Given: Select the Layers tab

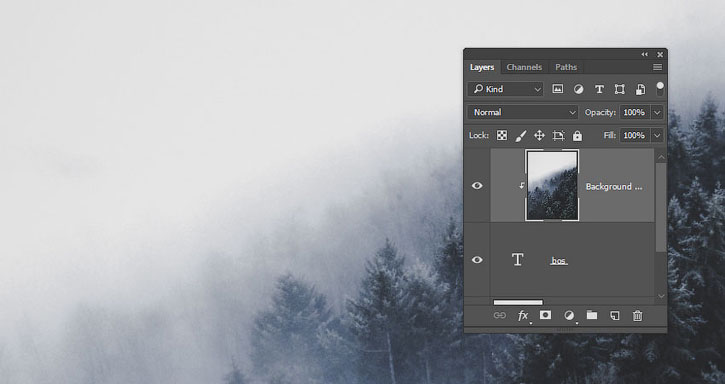Looking at the screenshot, I should (x=482, y=67).
